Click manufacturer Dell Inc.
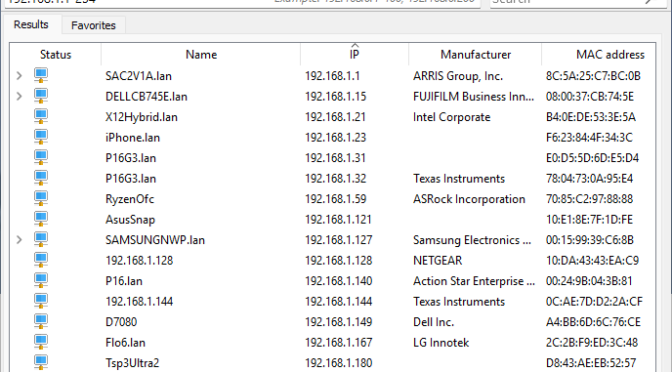This screenshot has height=372, width=672. coord(433,322)
